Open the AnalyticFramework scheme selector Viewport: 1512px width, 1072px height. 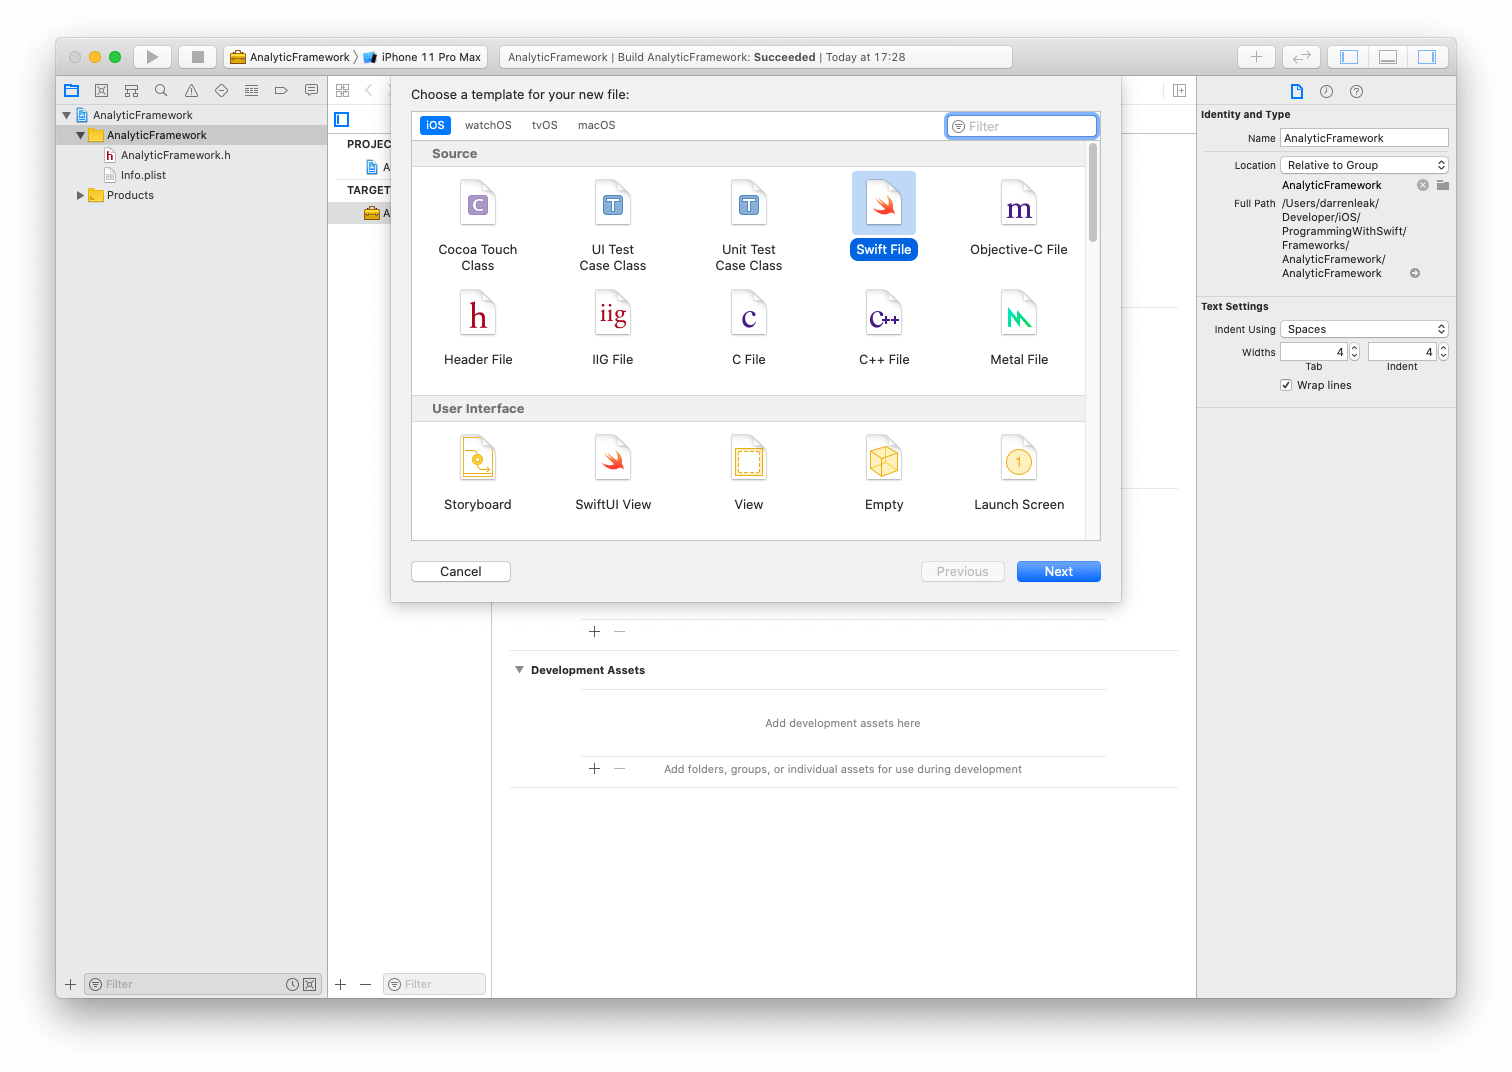coord(290,57)
